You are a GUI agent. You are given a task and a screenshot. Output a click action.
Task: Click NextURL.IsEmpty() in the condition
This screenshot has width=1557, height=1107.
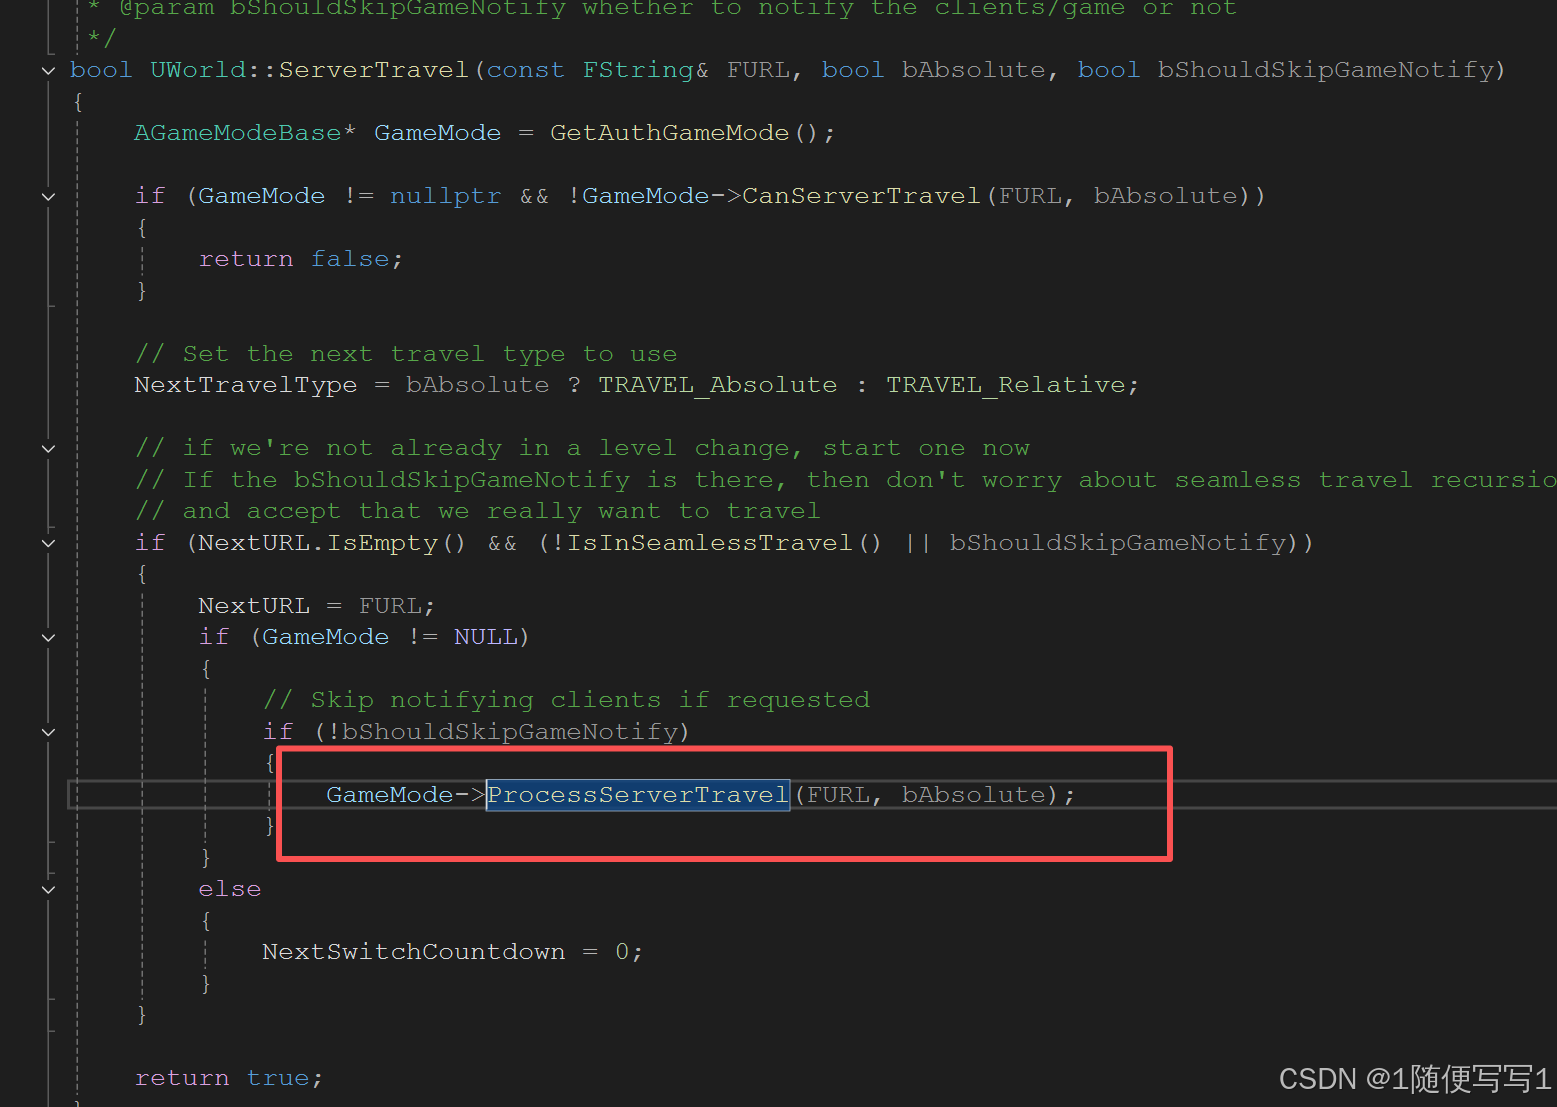click(x=332, y=543)
